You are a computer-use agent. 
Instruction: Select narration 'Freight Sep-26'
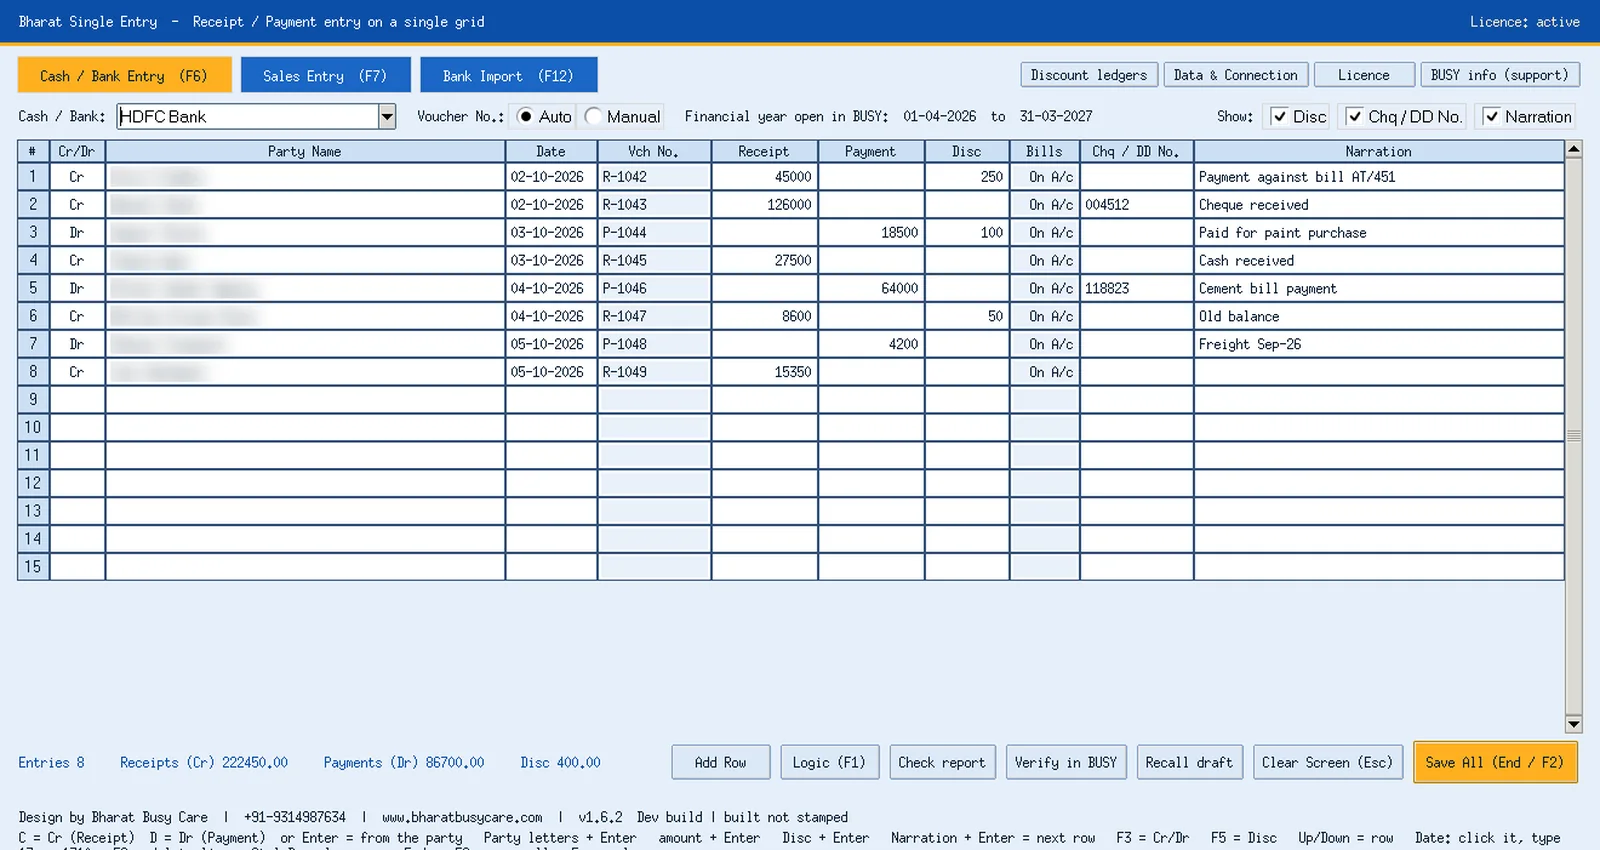1379,345
